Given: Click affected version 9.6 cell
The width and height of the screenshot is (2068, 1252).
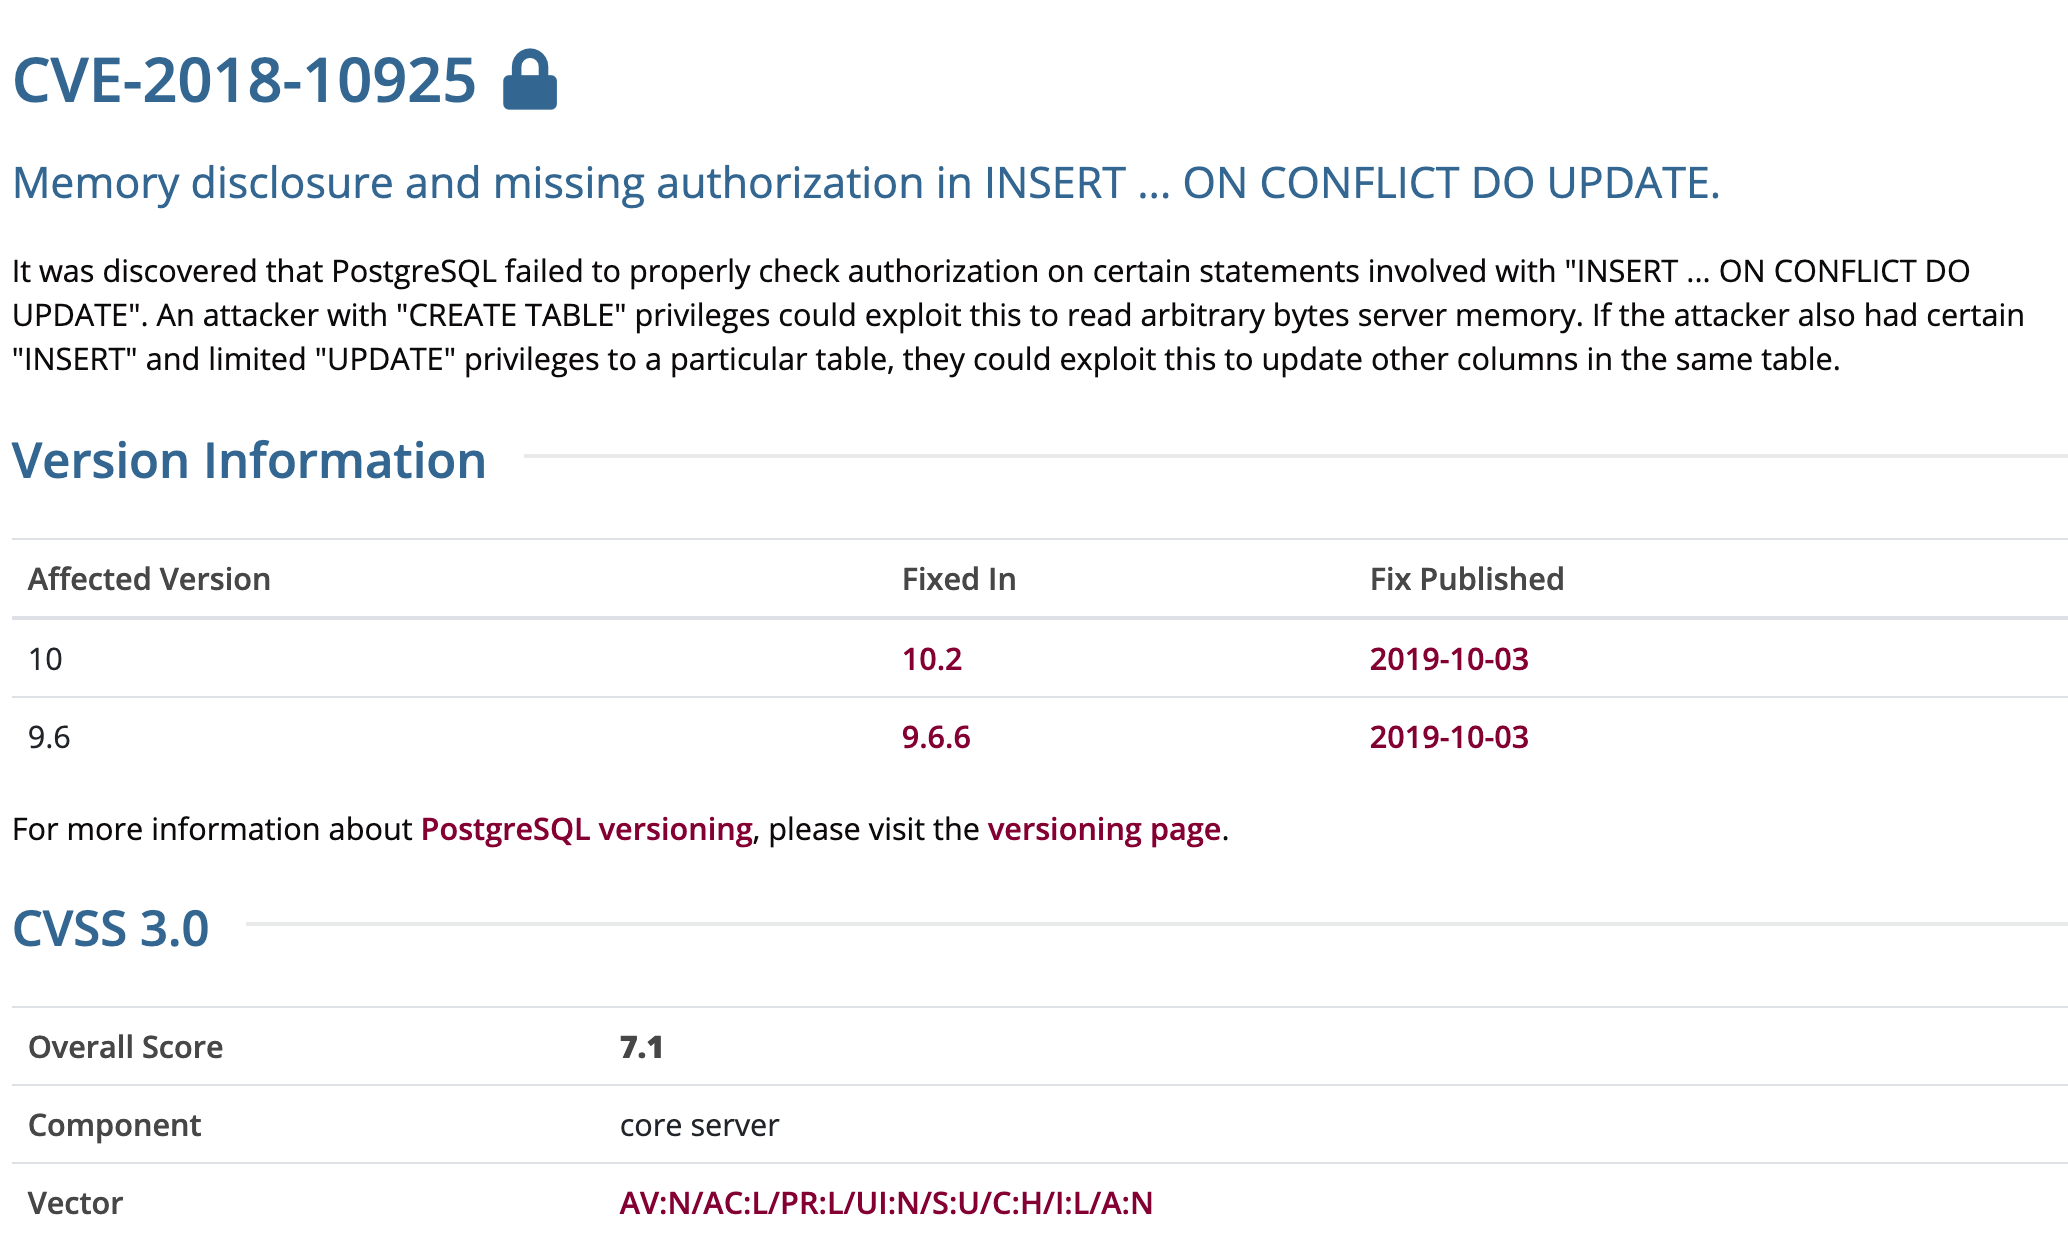Looking at the screenshot, I should pos(49,737).
